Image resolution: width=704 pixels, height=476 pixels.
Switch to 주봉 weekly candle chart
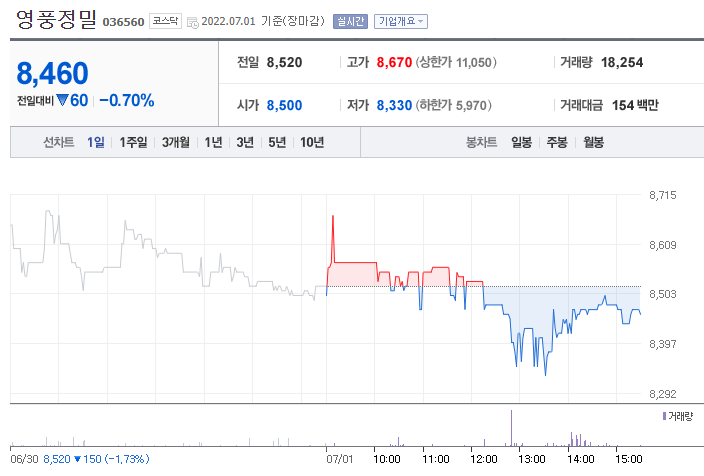557,142
